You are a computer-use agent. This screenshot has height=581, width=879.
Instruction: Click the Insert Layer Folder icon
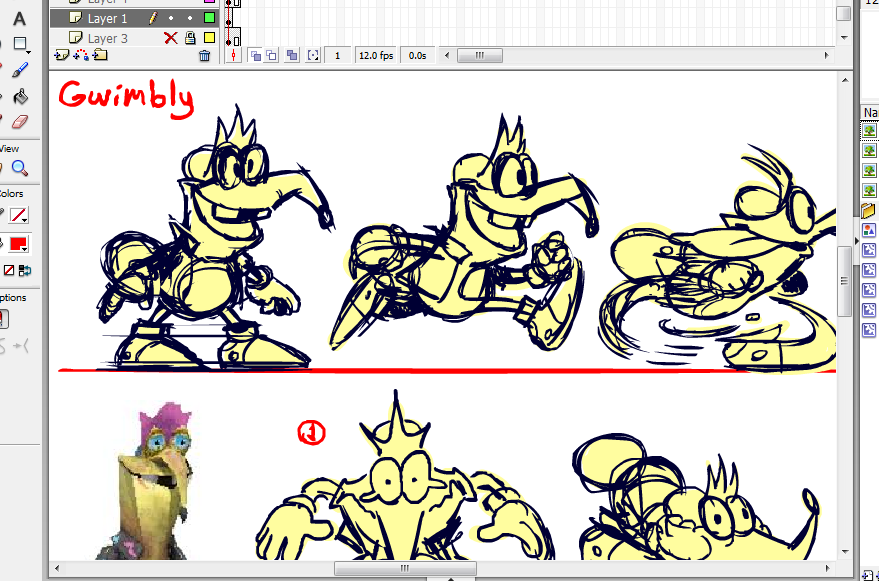(x=100, y=55)
